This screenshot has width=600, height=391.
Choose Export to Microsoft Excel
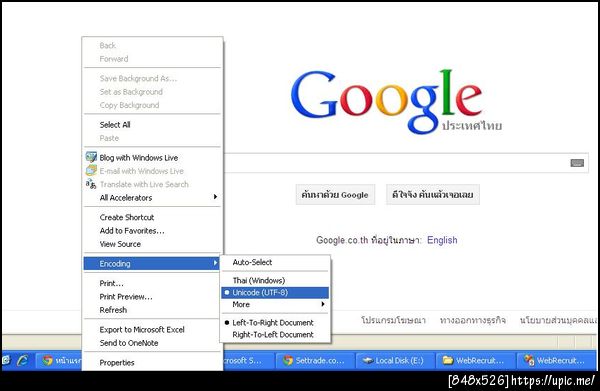click(x=152, y=330)
